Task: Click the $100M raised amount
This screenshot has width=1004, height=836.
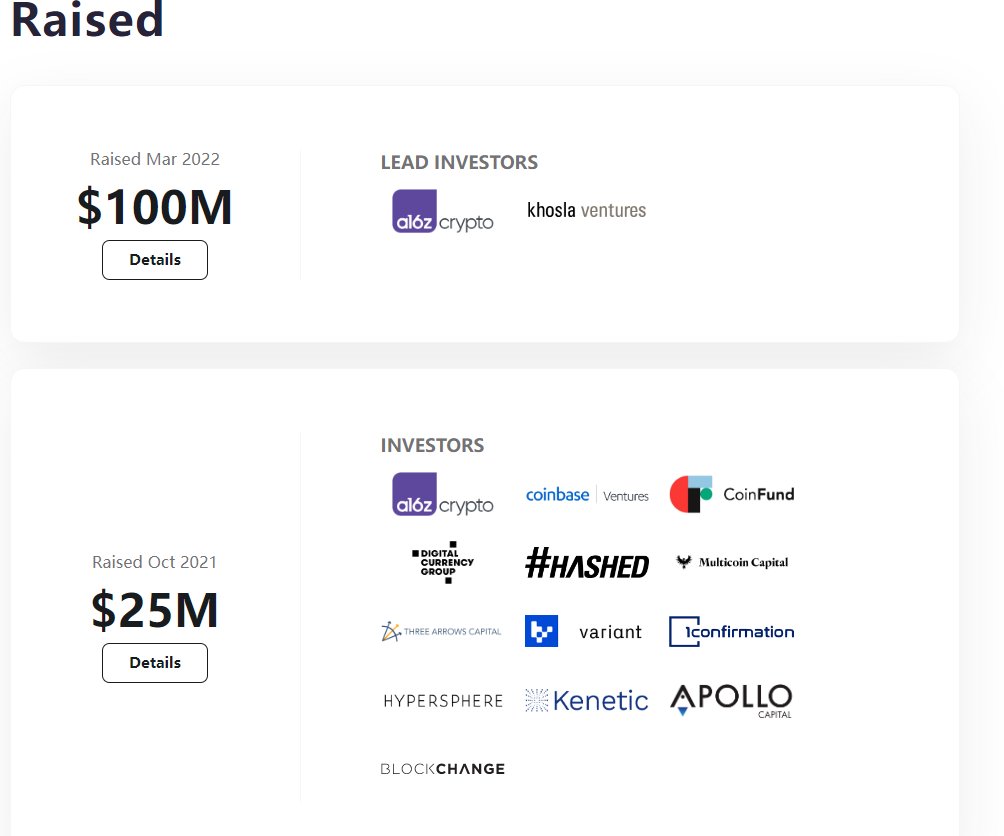Action: (155, 208)
